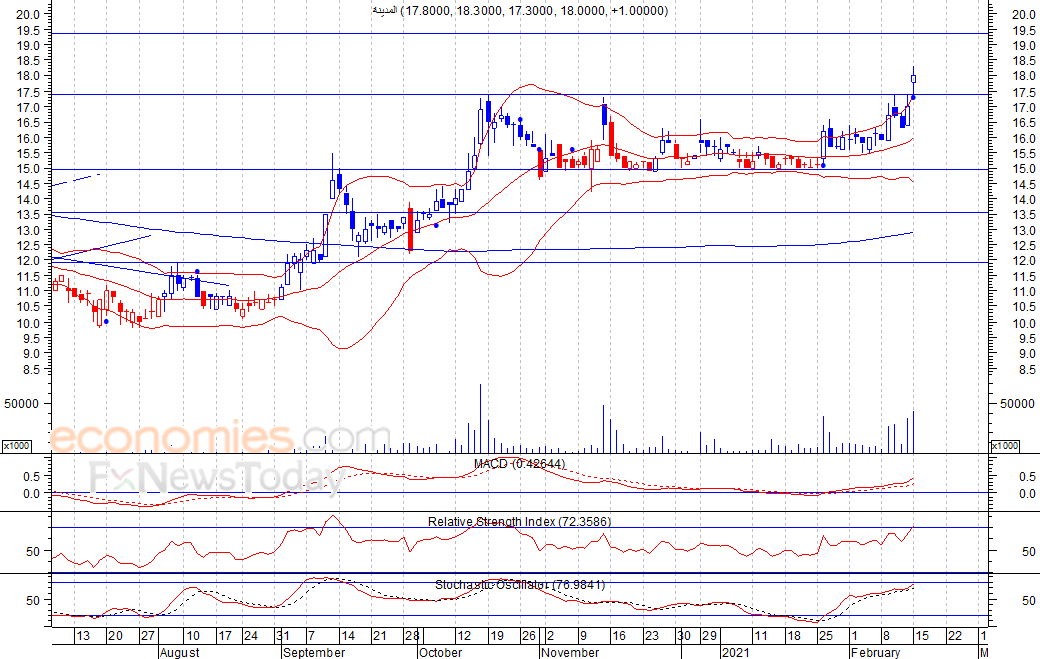This screenshot has height=659, width=1040.
Task: Click the "2021" year label
Action: 736,652
